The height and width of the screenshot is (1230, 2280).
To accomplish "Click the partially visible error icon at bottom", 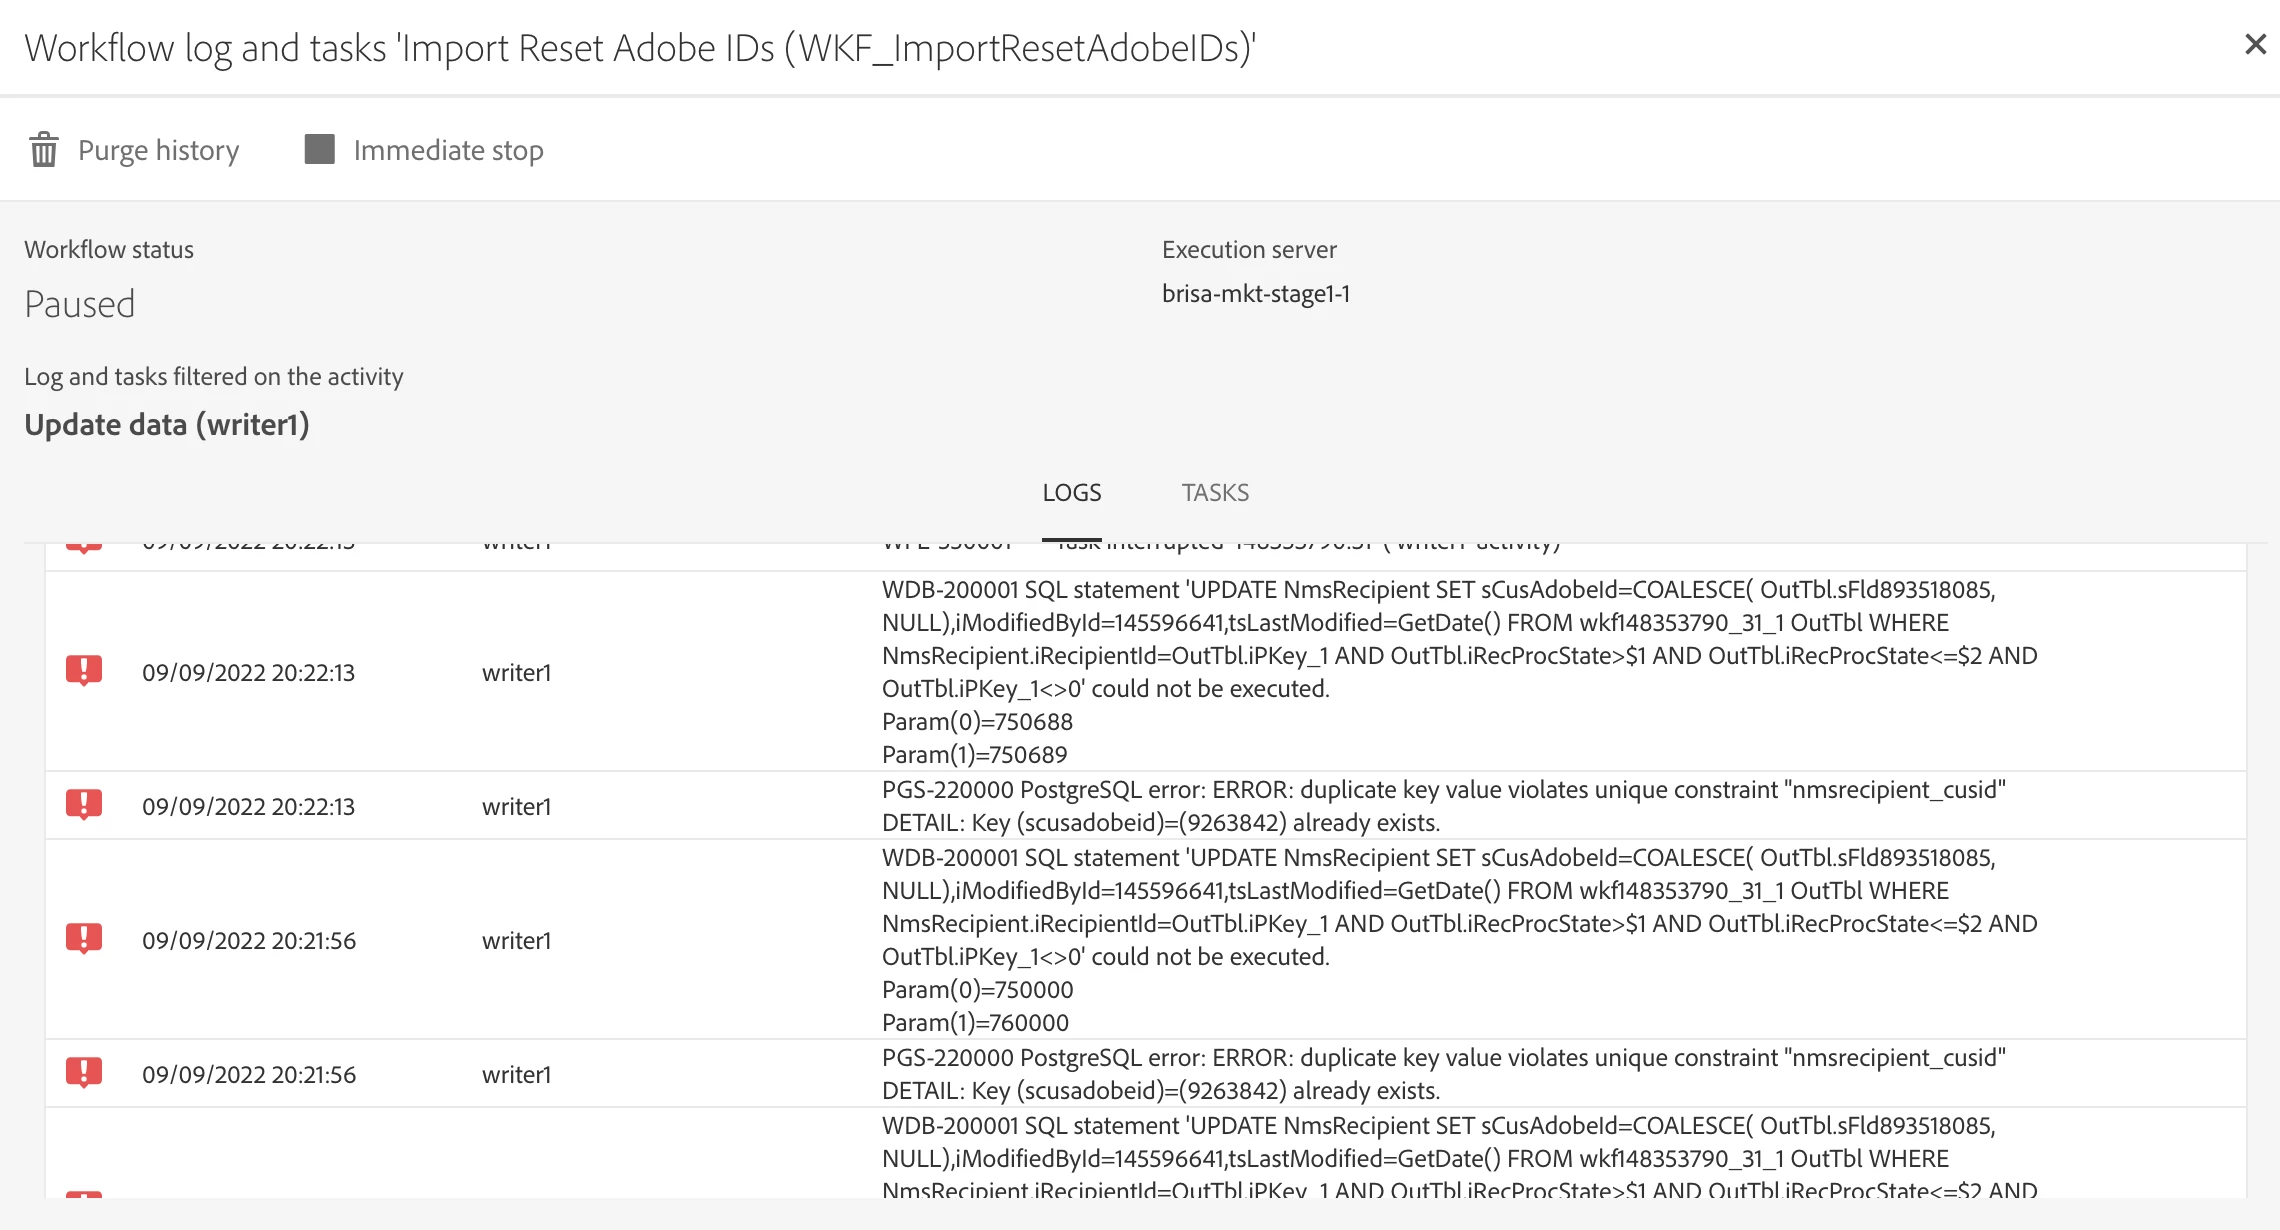I will 84,1193.
